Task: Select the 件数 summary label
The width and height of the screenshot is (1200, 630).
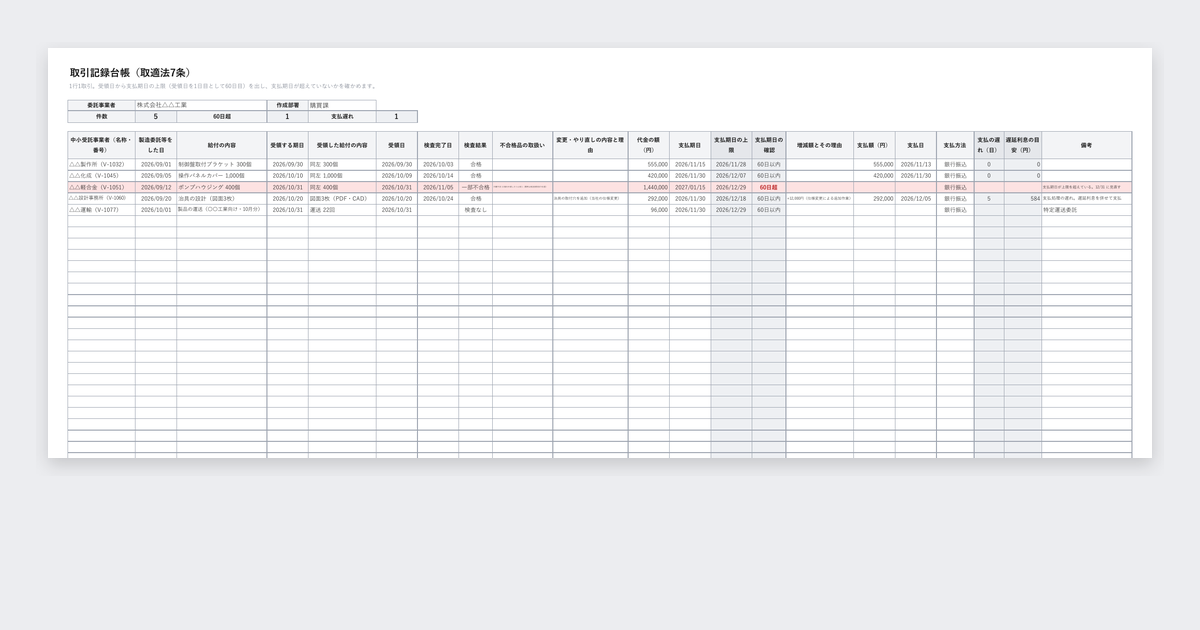Action: pos(102,116)
